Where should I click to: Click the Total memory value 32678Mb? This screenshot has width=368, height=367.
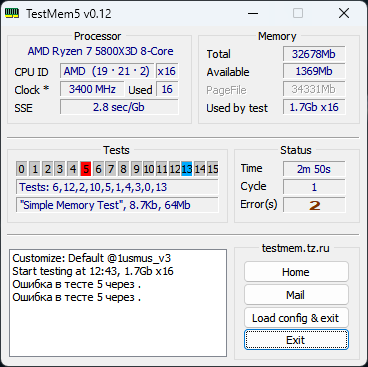pyautogui.click(x=314, y=54)
